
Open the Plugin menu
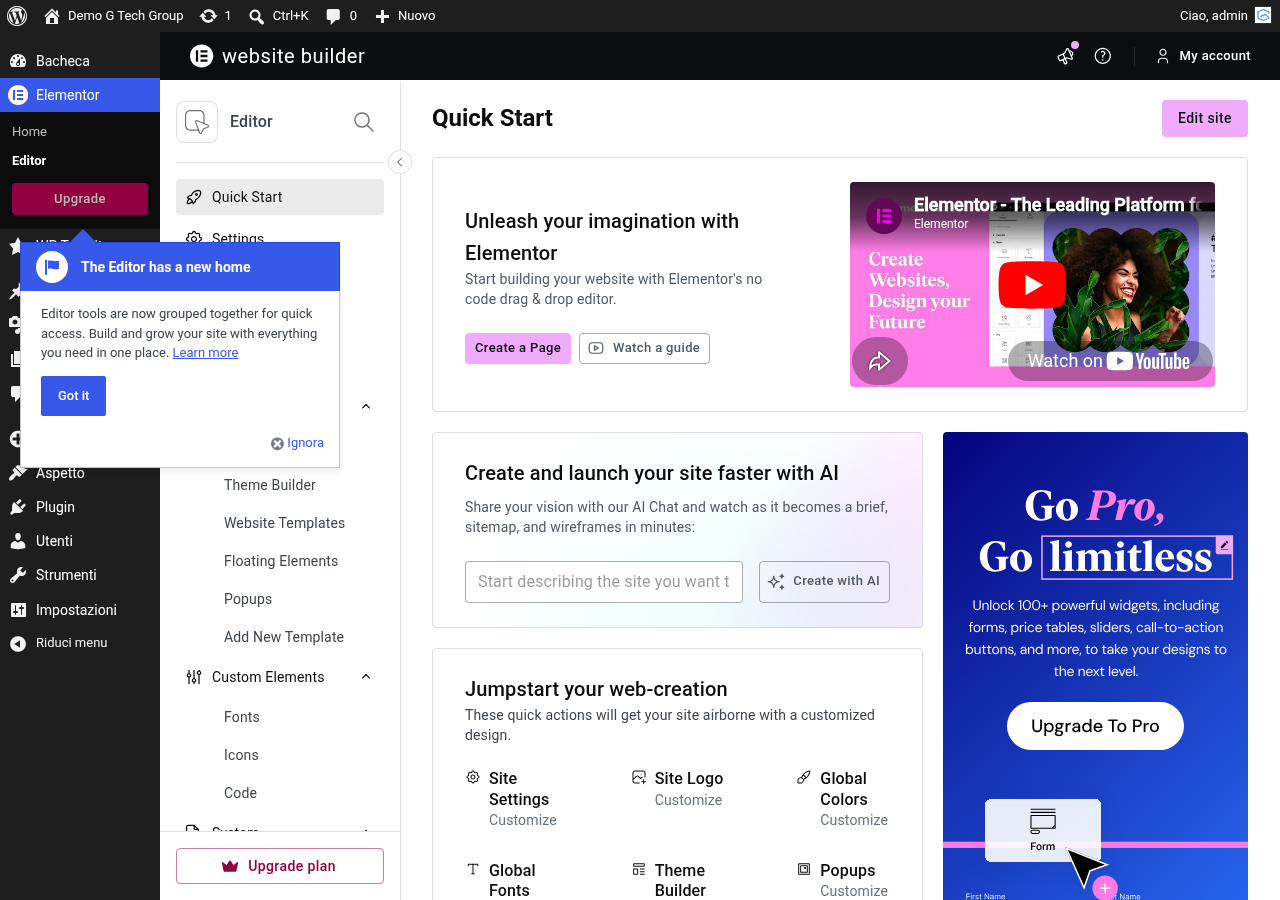click(x=80, y=507)
